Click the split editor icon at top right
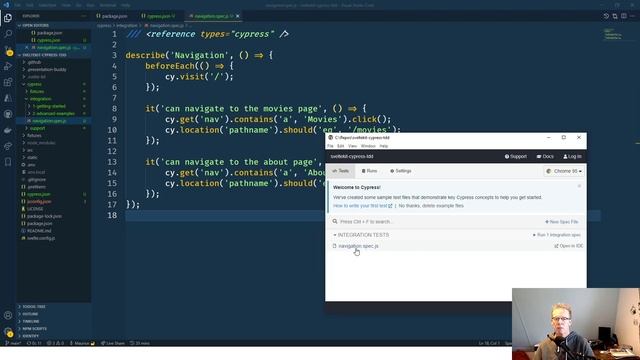Image resolution: width=640 pixels, height=360 pixels. pyautogui.click(x=624, y=16)
